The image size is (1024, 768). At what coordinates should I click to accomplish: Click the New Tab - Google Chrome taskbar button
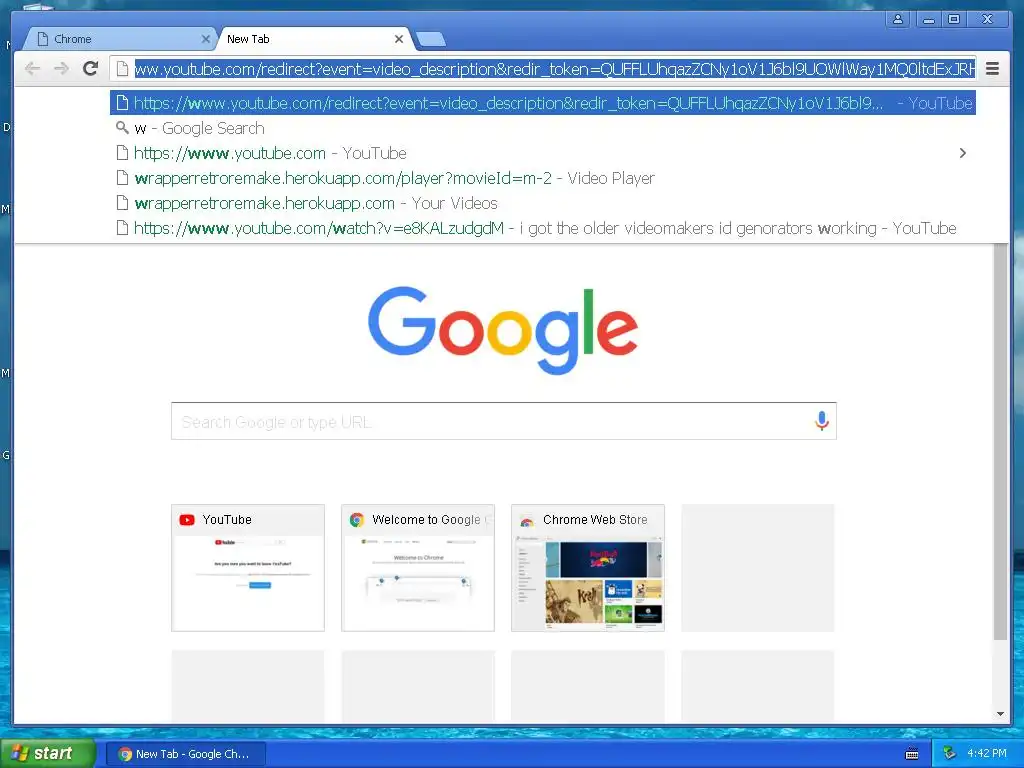coord(186,754)
